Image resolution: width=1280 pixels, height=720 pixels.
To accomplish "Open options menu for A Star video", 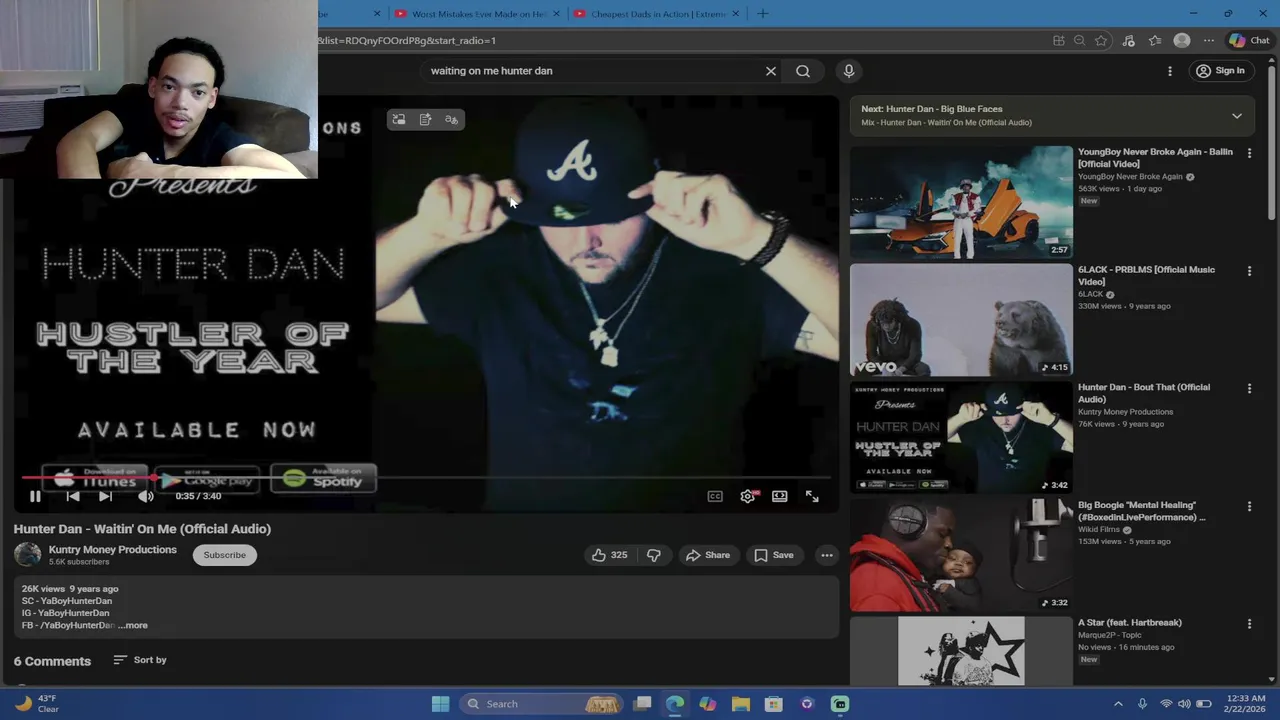I will [1249, 624].
